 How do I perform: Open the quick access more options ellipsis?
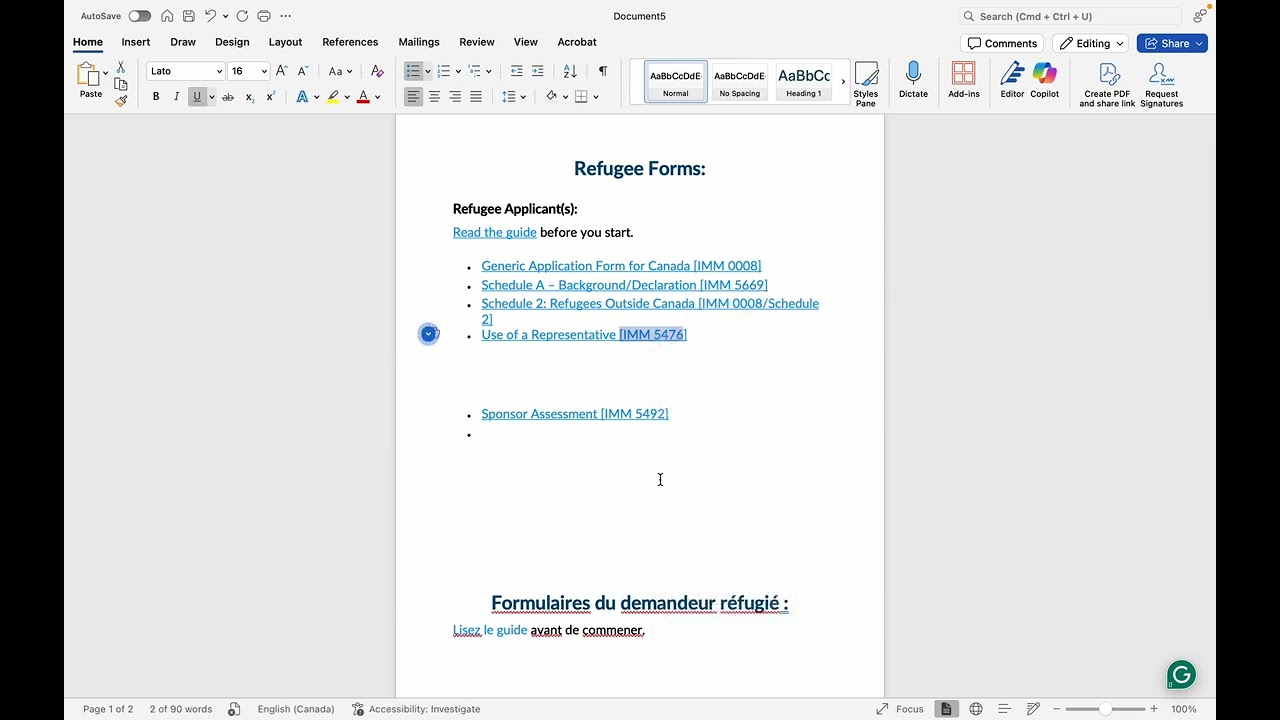[286, 16]
